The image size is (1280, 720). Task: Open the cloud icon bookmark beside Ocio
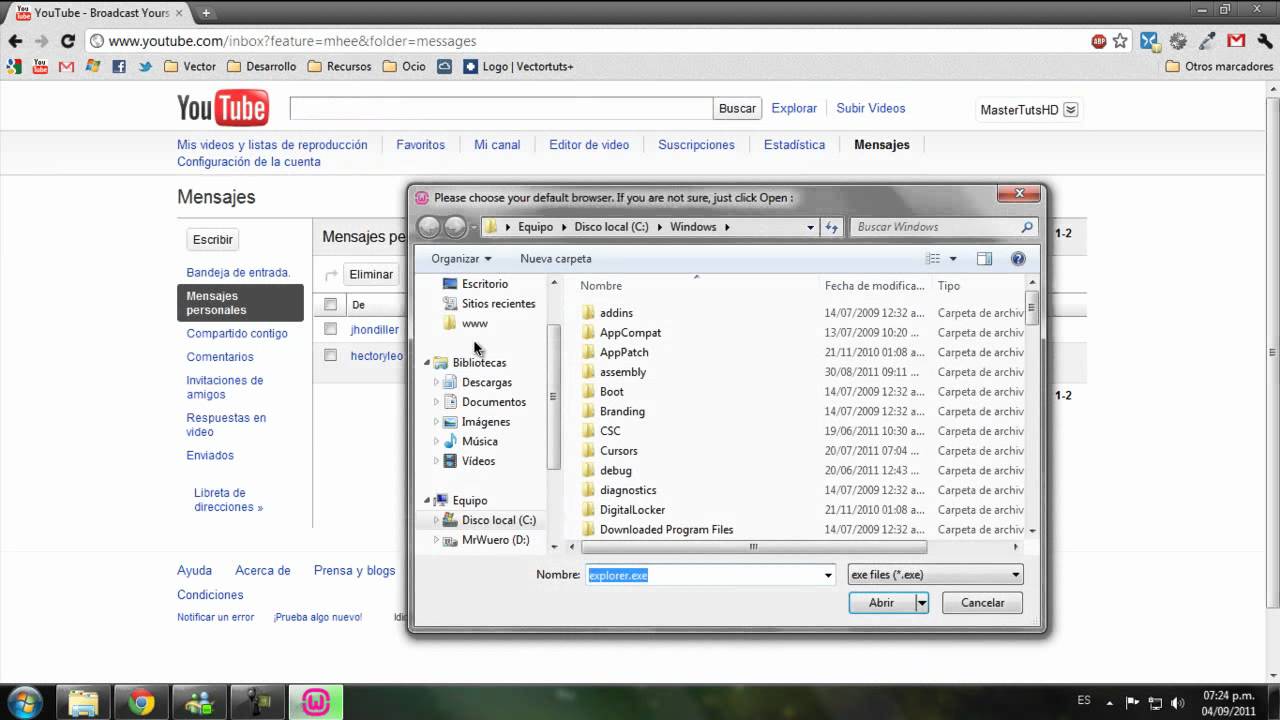click(444, 67)
